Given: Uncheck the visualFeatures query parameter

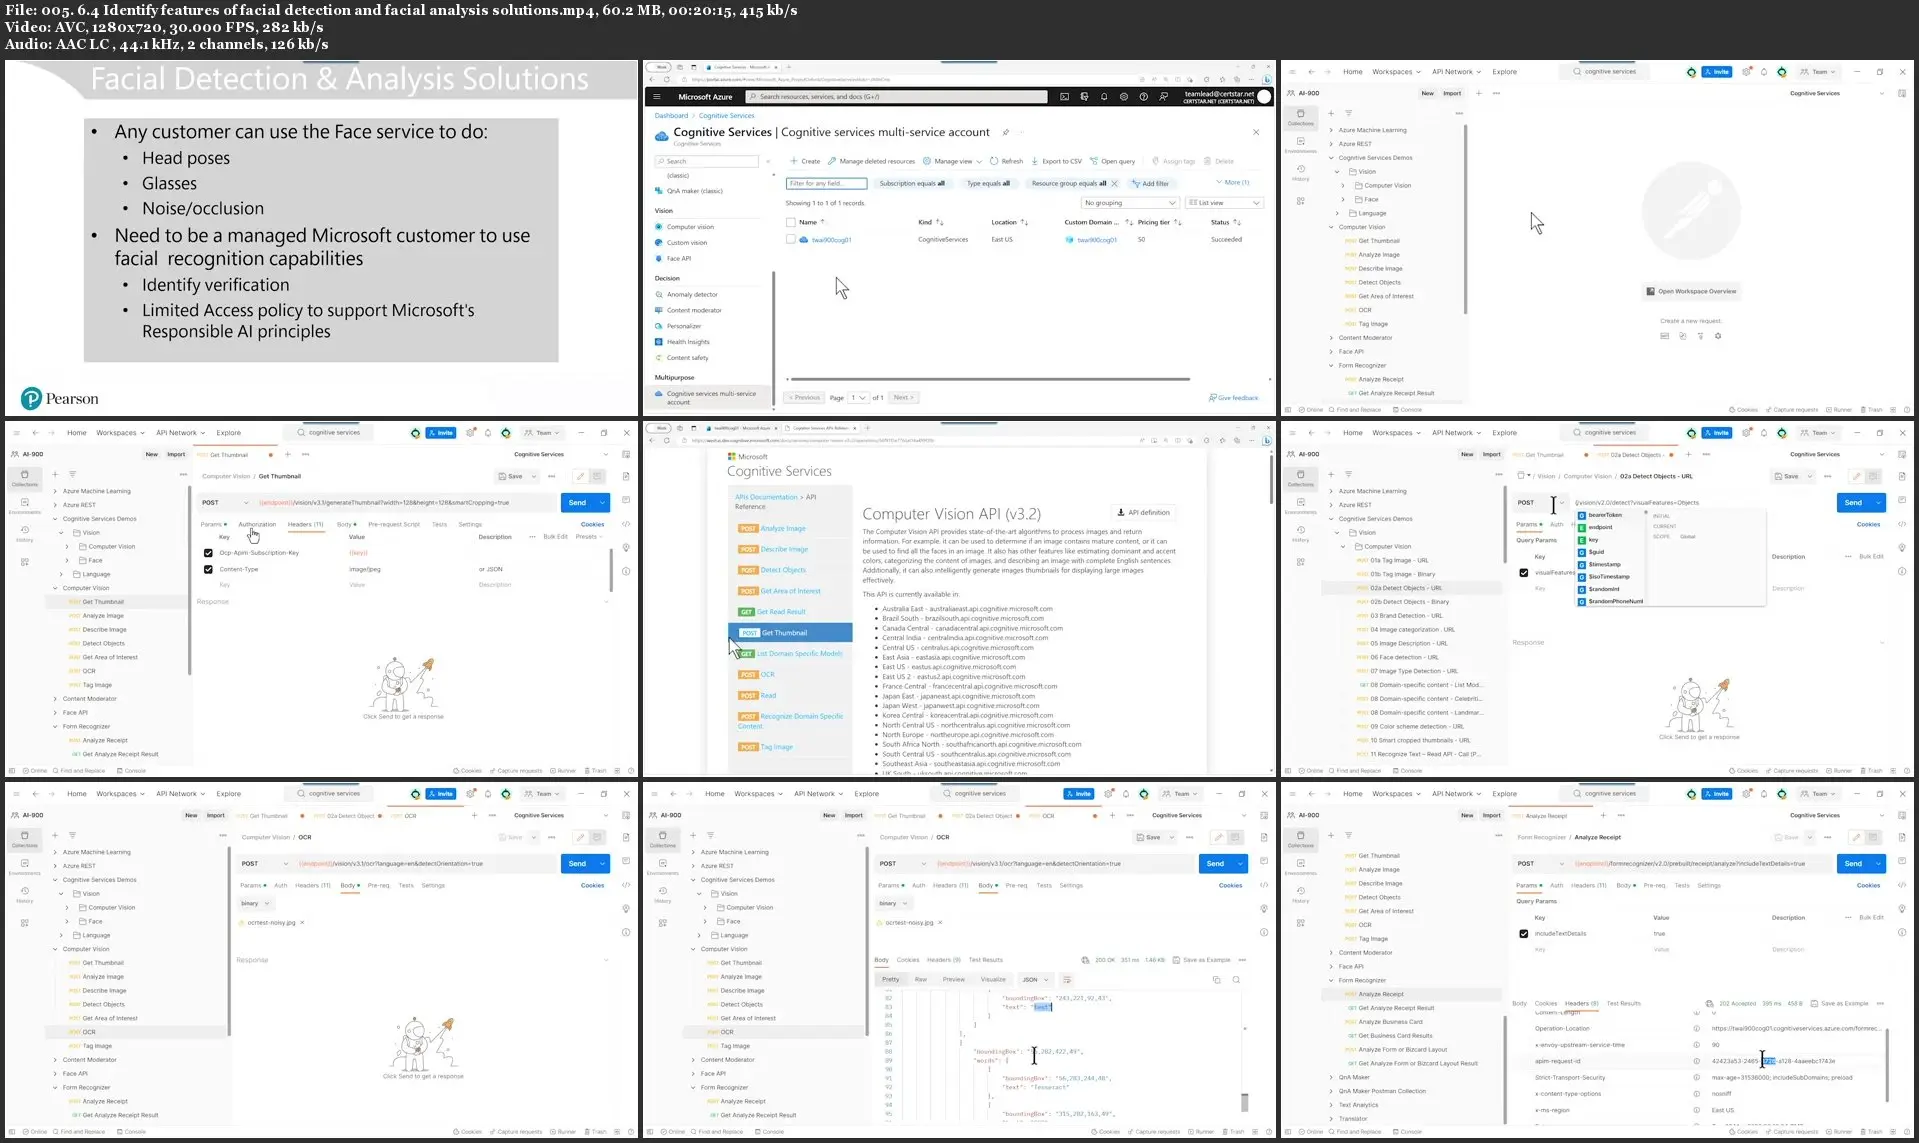Looking at the screenshot, I should (1524, 573).
